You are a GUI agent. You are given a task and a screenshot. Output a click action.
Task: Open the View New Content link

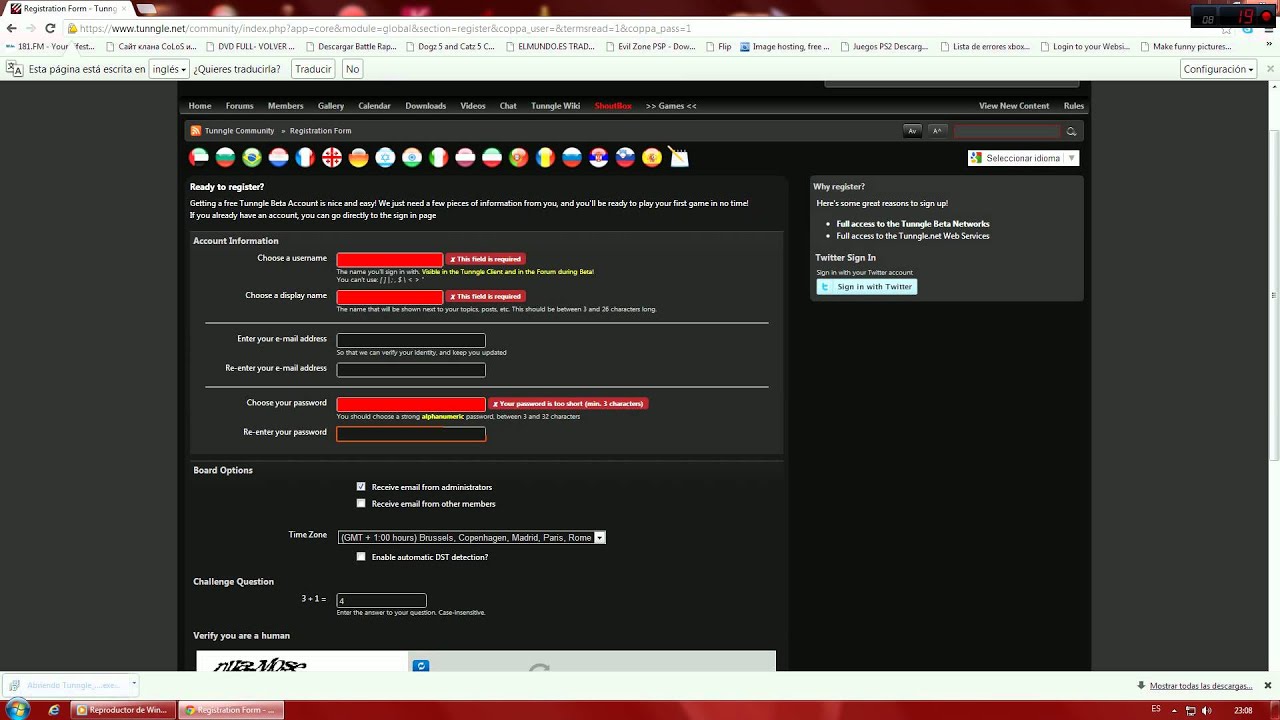point(1014,106)
